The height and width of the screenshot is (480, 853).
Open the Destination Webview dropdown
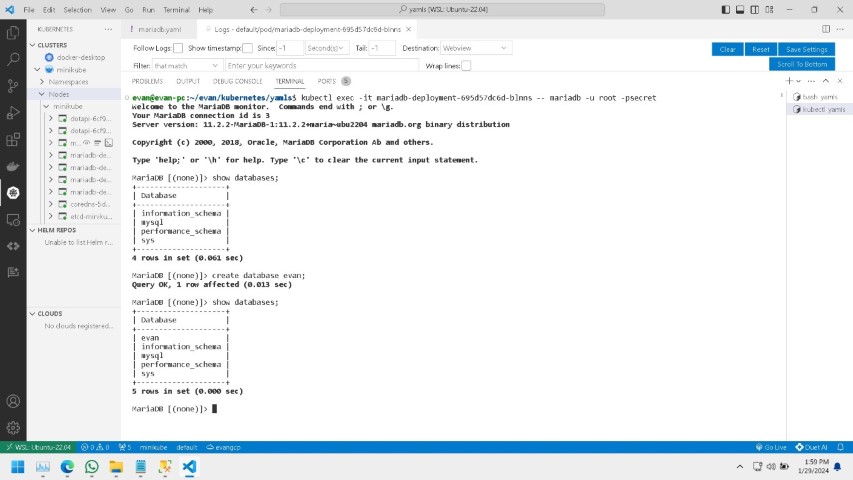point(475,48)
